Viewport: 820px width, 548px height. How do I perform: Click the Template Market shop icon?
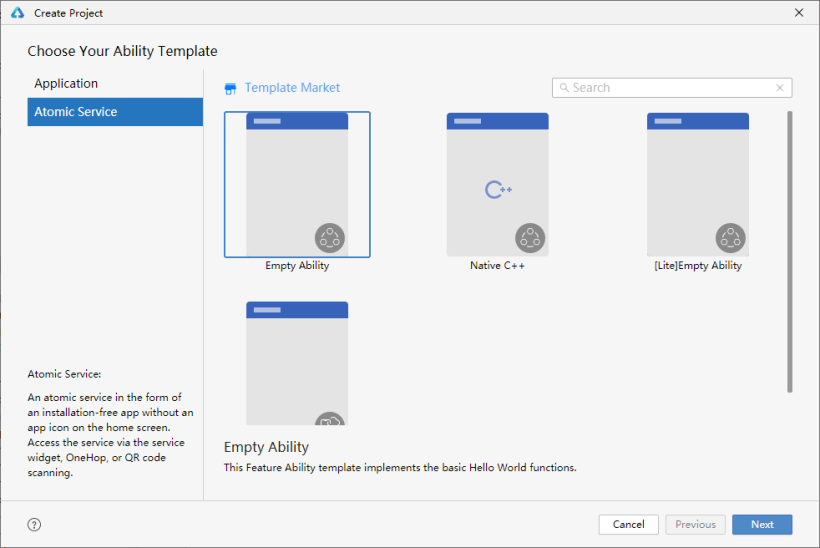(x=230, y=88)
